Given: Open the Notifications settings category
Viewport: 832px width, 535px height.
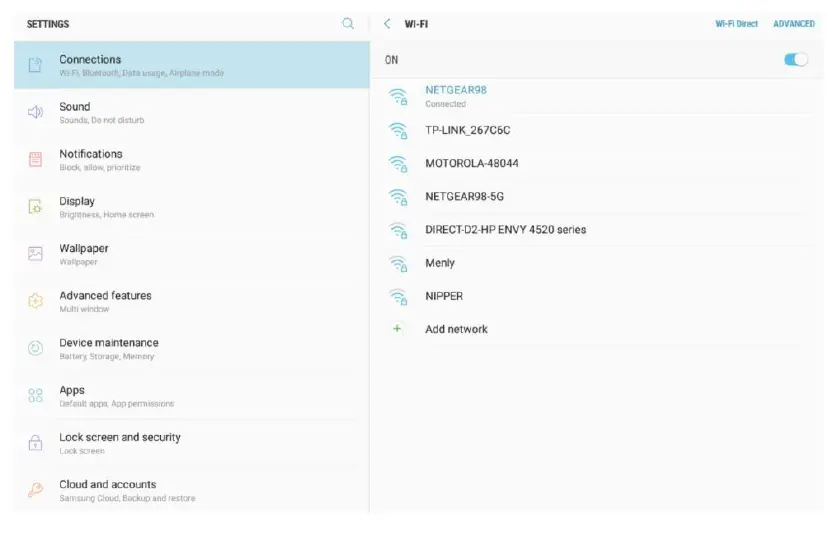Looking at the screenshot, I should tap(192, 160).
